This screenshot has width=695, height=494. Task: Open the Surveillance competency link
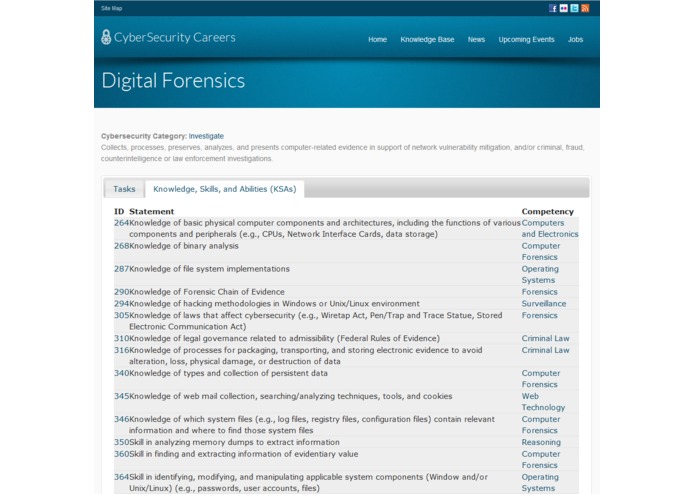[x=544, y=303]
